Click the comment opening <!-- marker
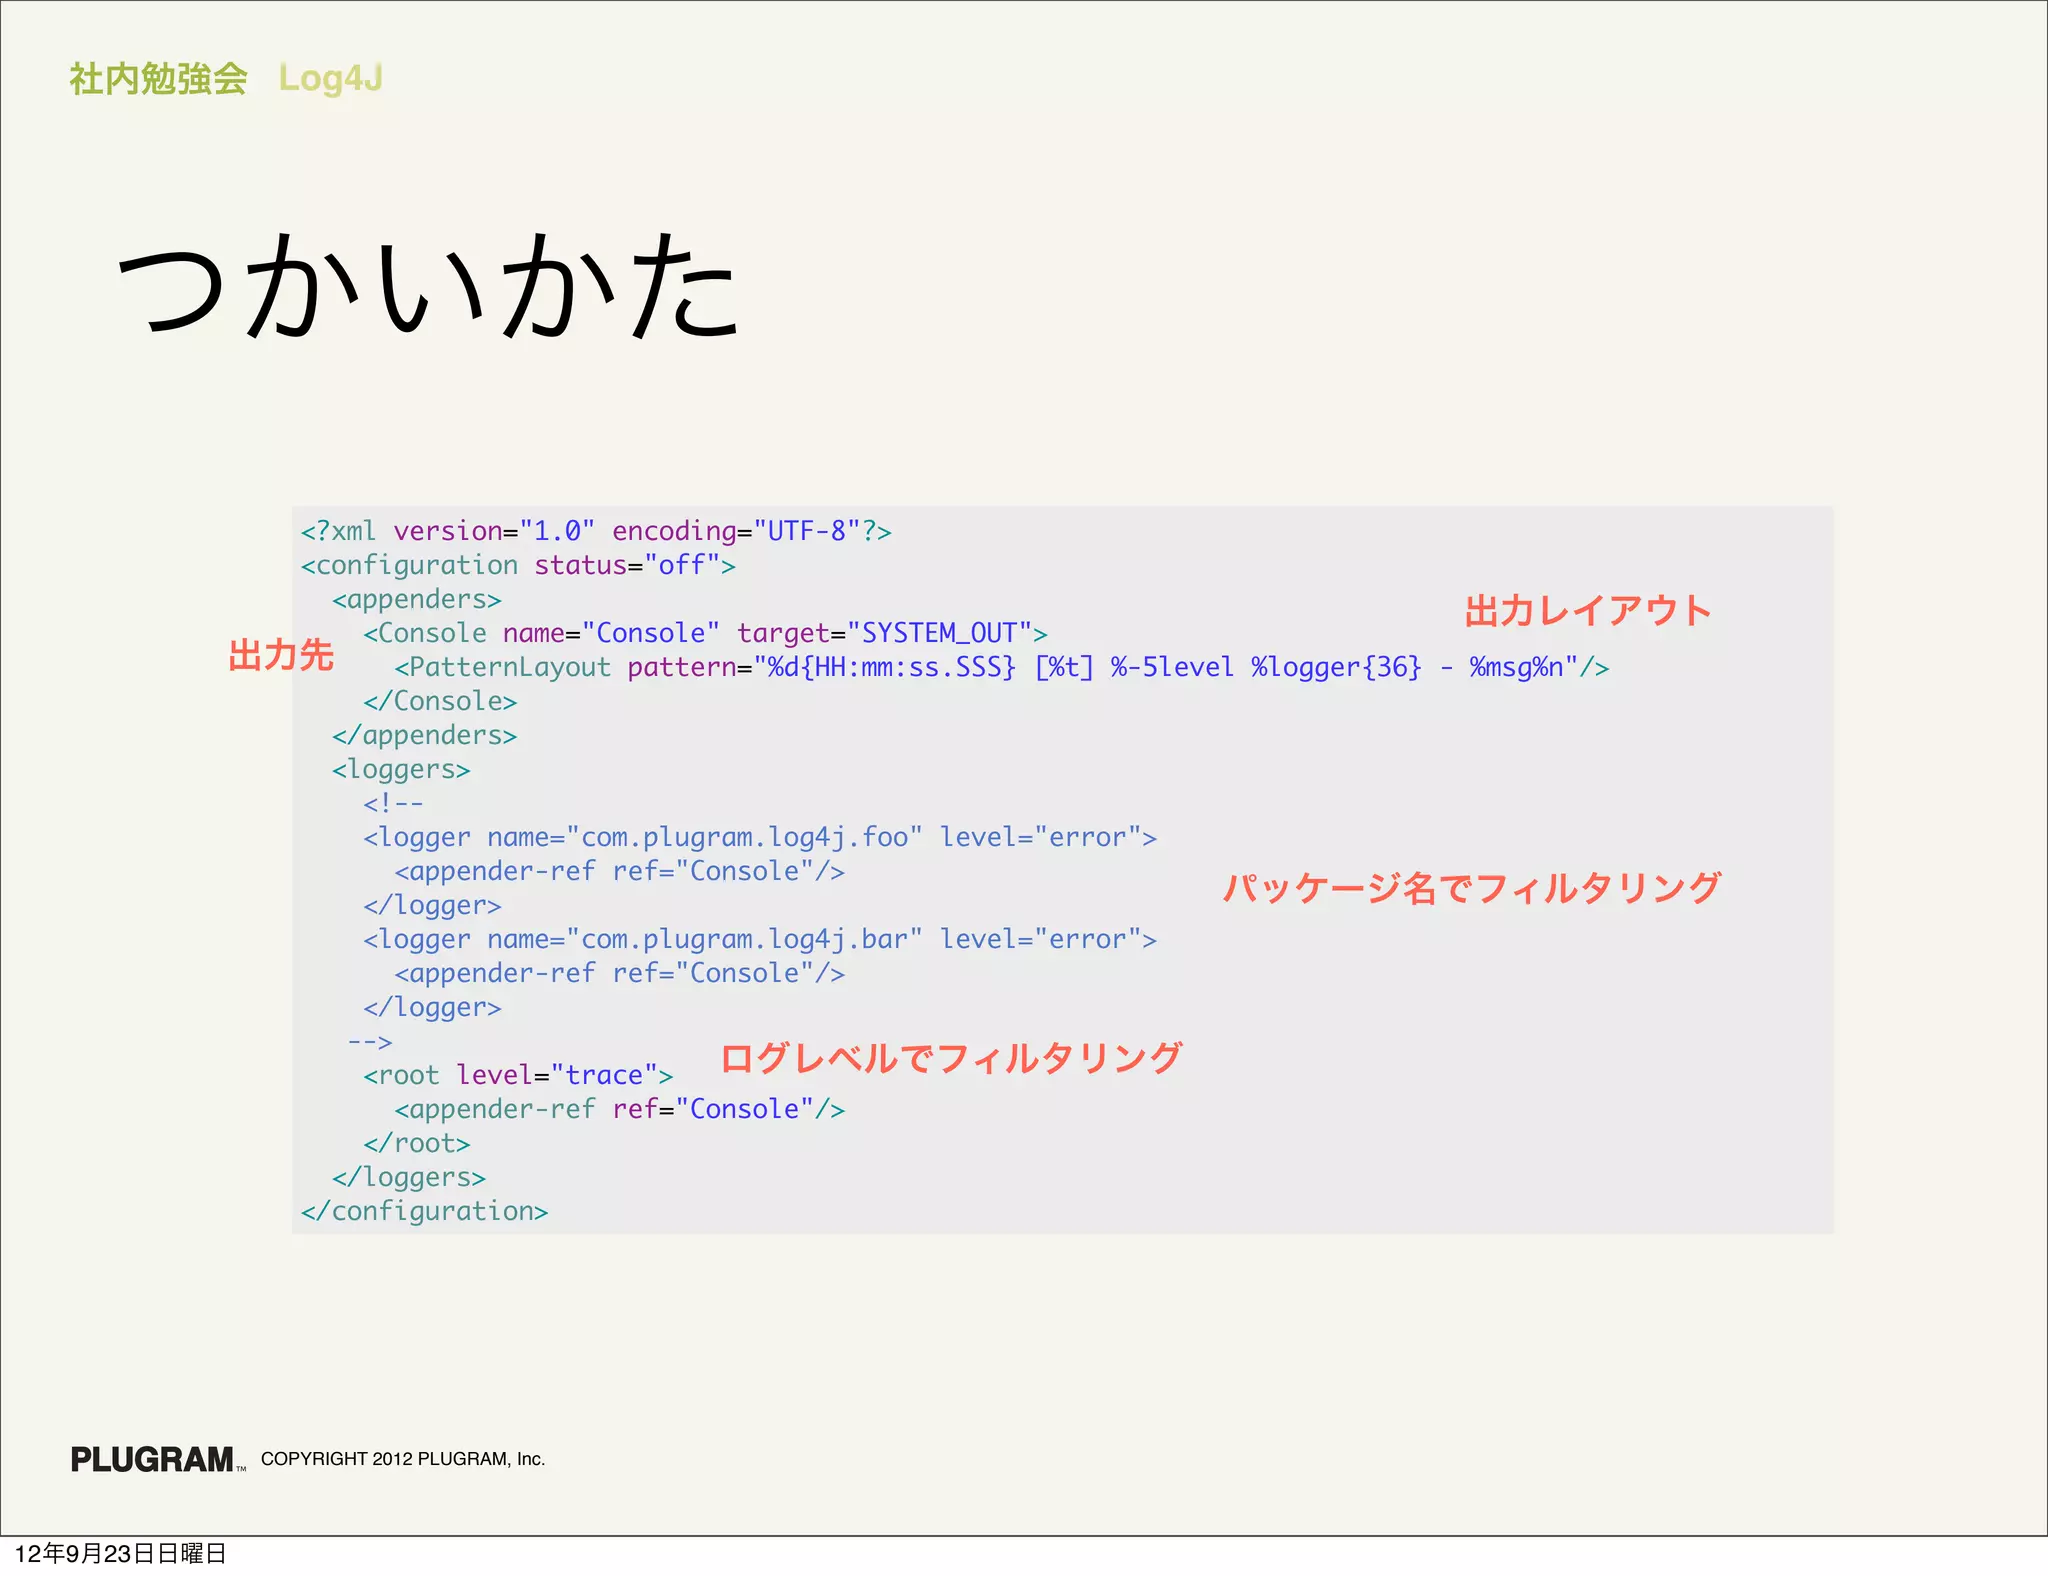 pyautogui.click(x=393, y=803)
